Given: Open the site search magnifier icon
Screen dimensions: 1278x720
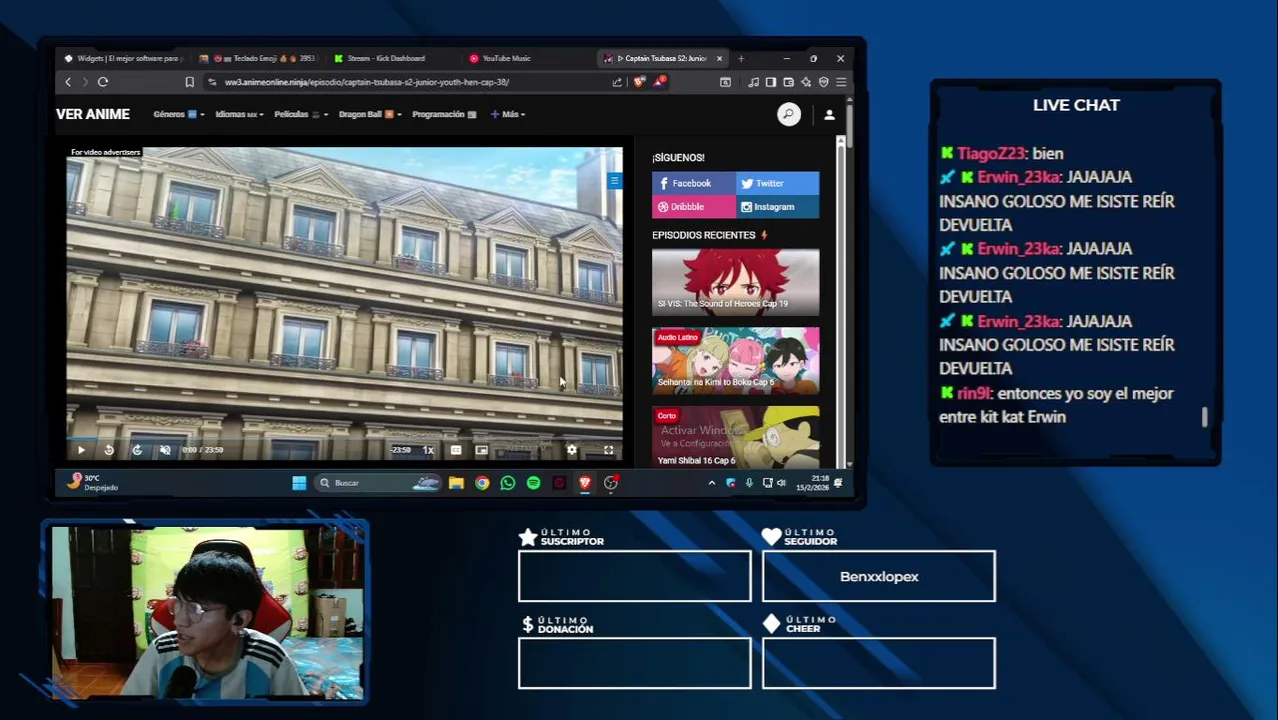Looking at the screenshot, I should pyautogui.click(x=789, y=115).
